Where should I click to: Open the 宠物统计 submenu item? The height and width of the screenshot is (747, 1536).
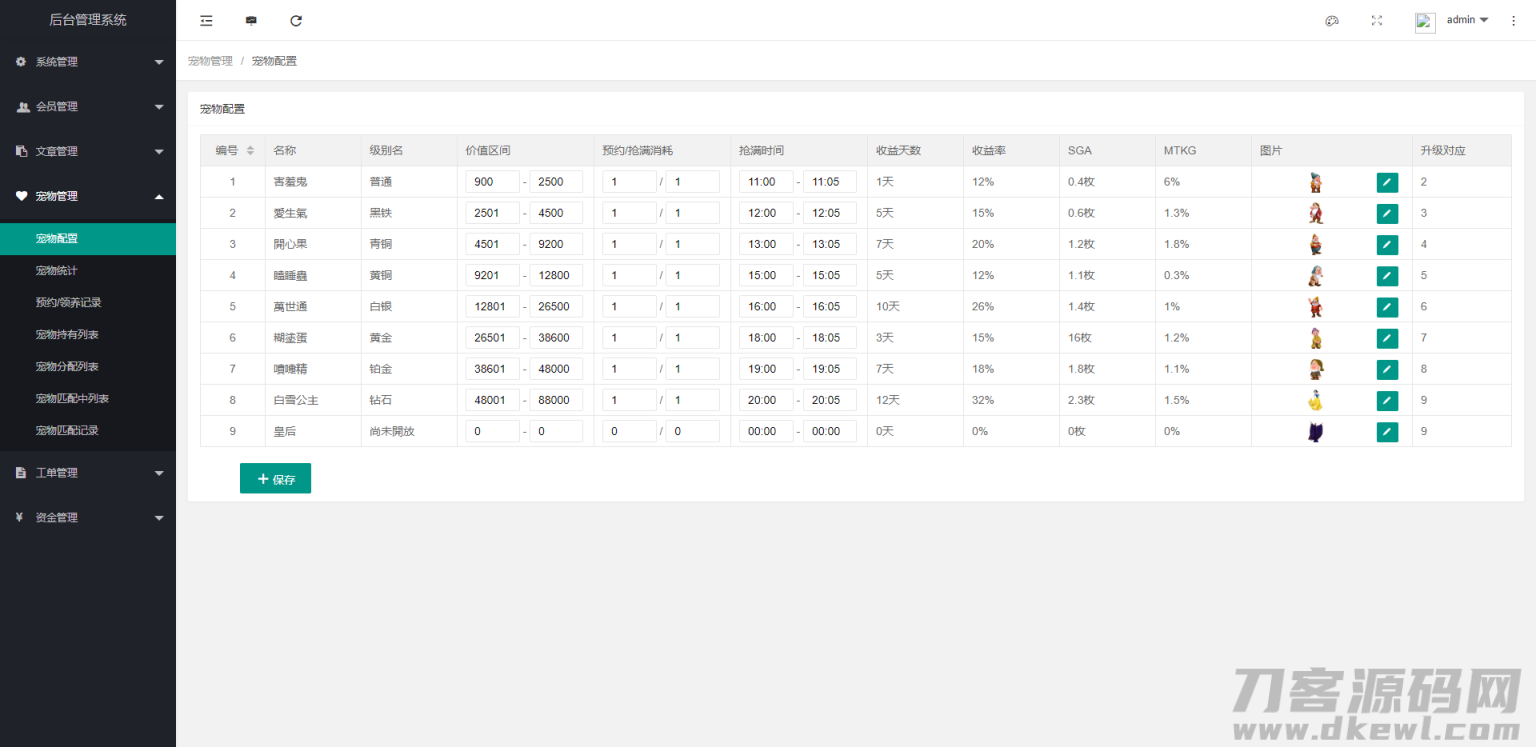click(57, 270)
